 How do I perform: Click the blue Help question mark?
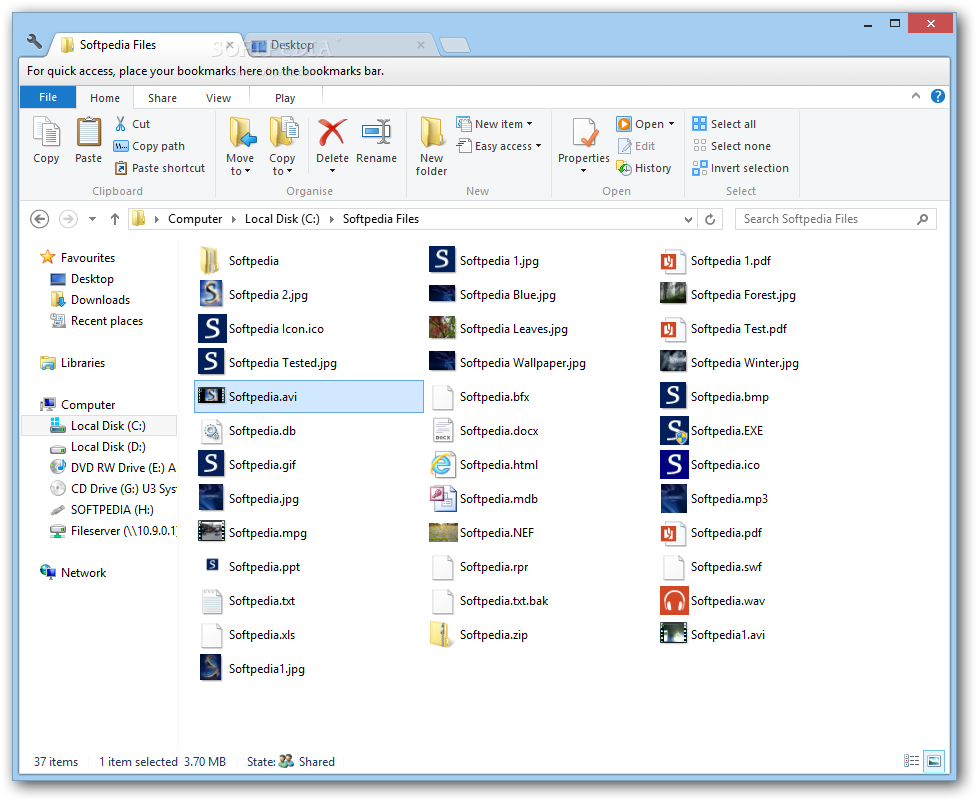point(938,96)
